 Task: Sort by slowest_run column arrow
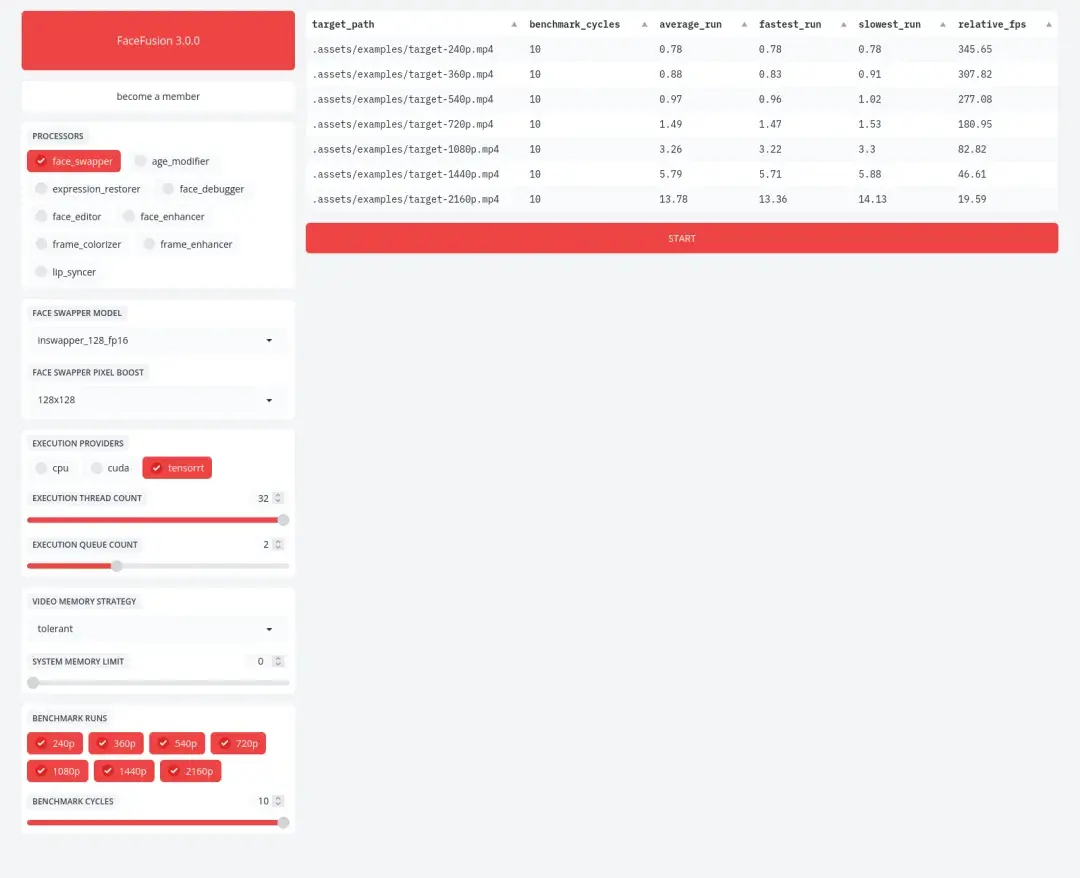pos(942,25)
